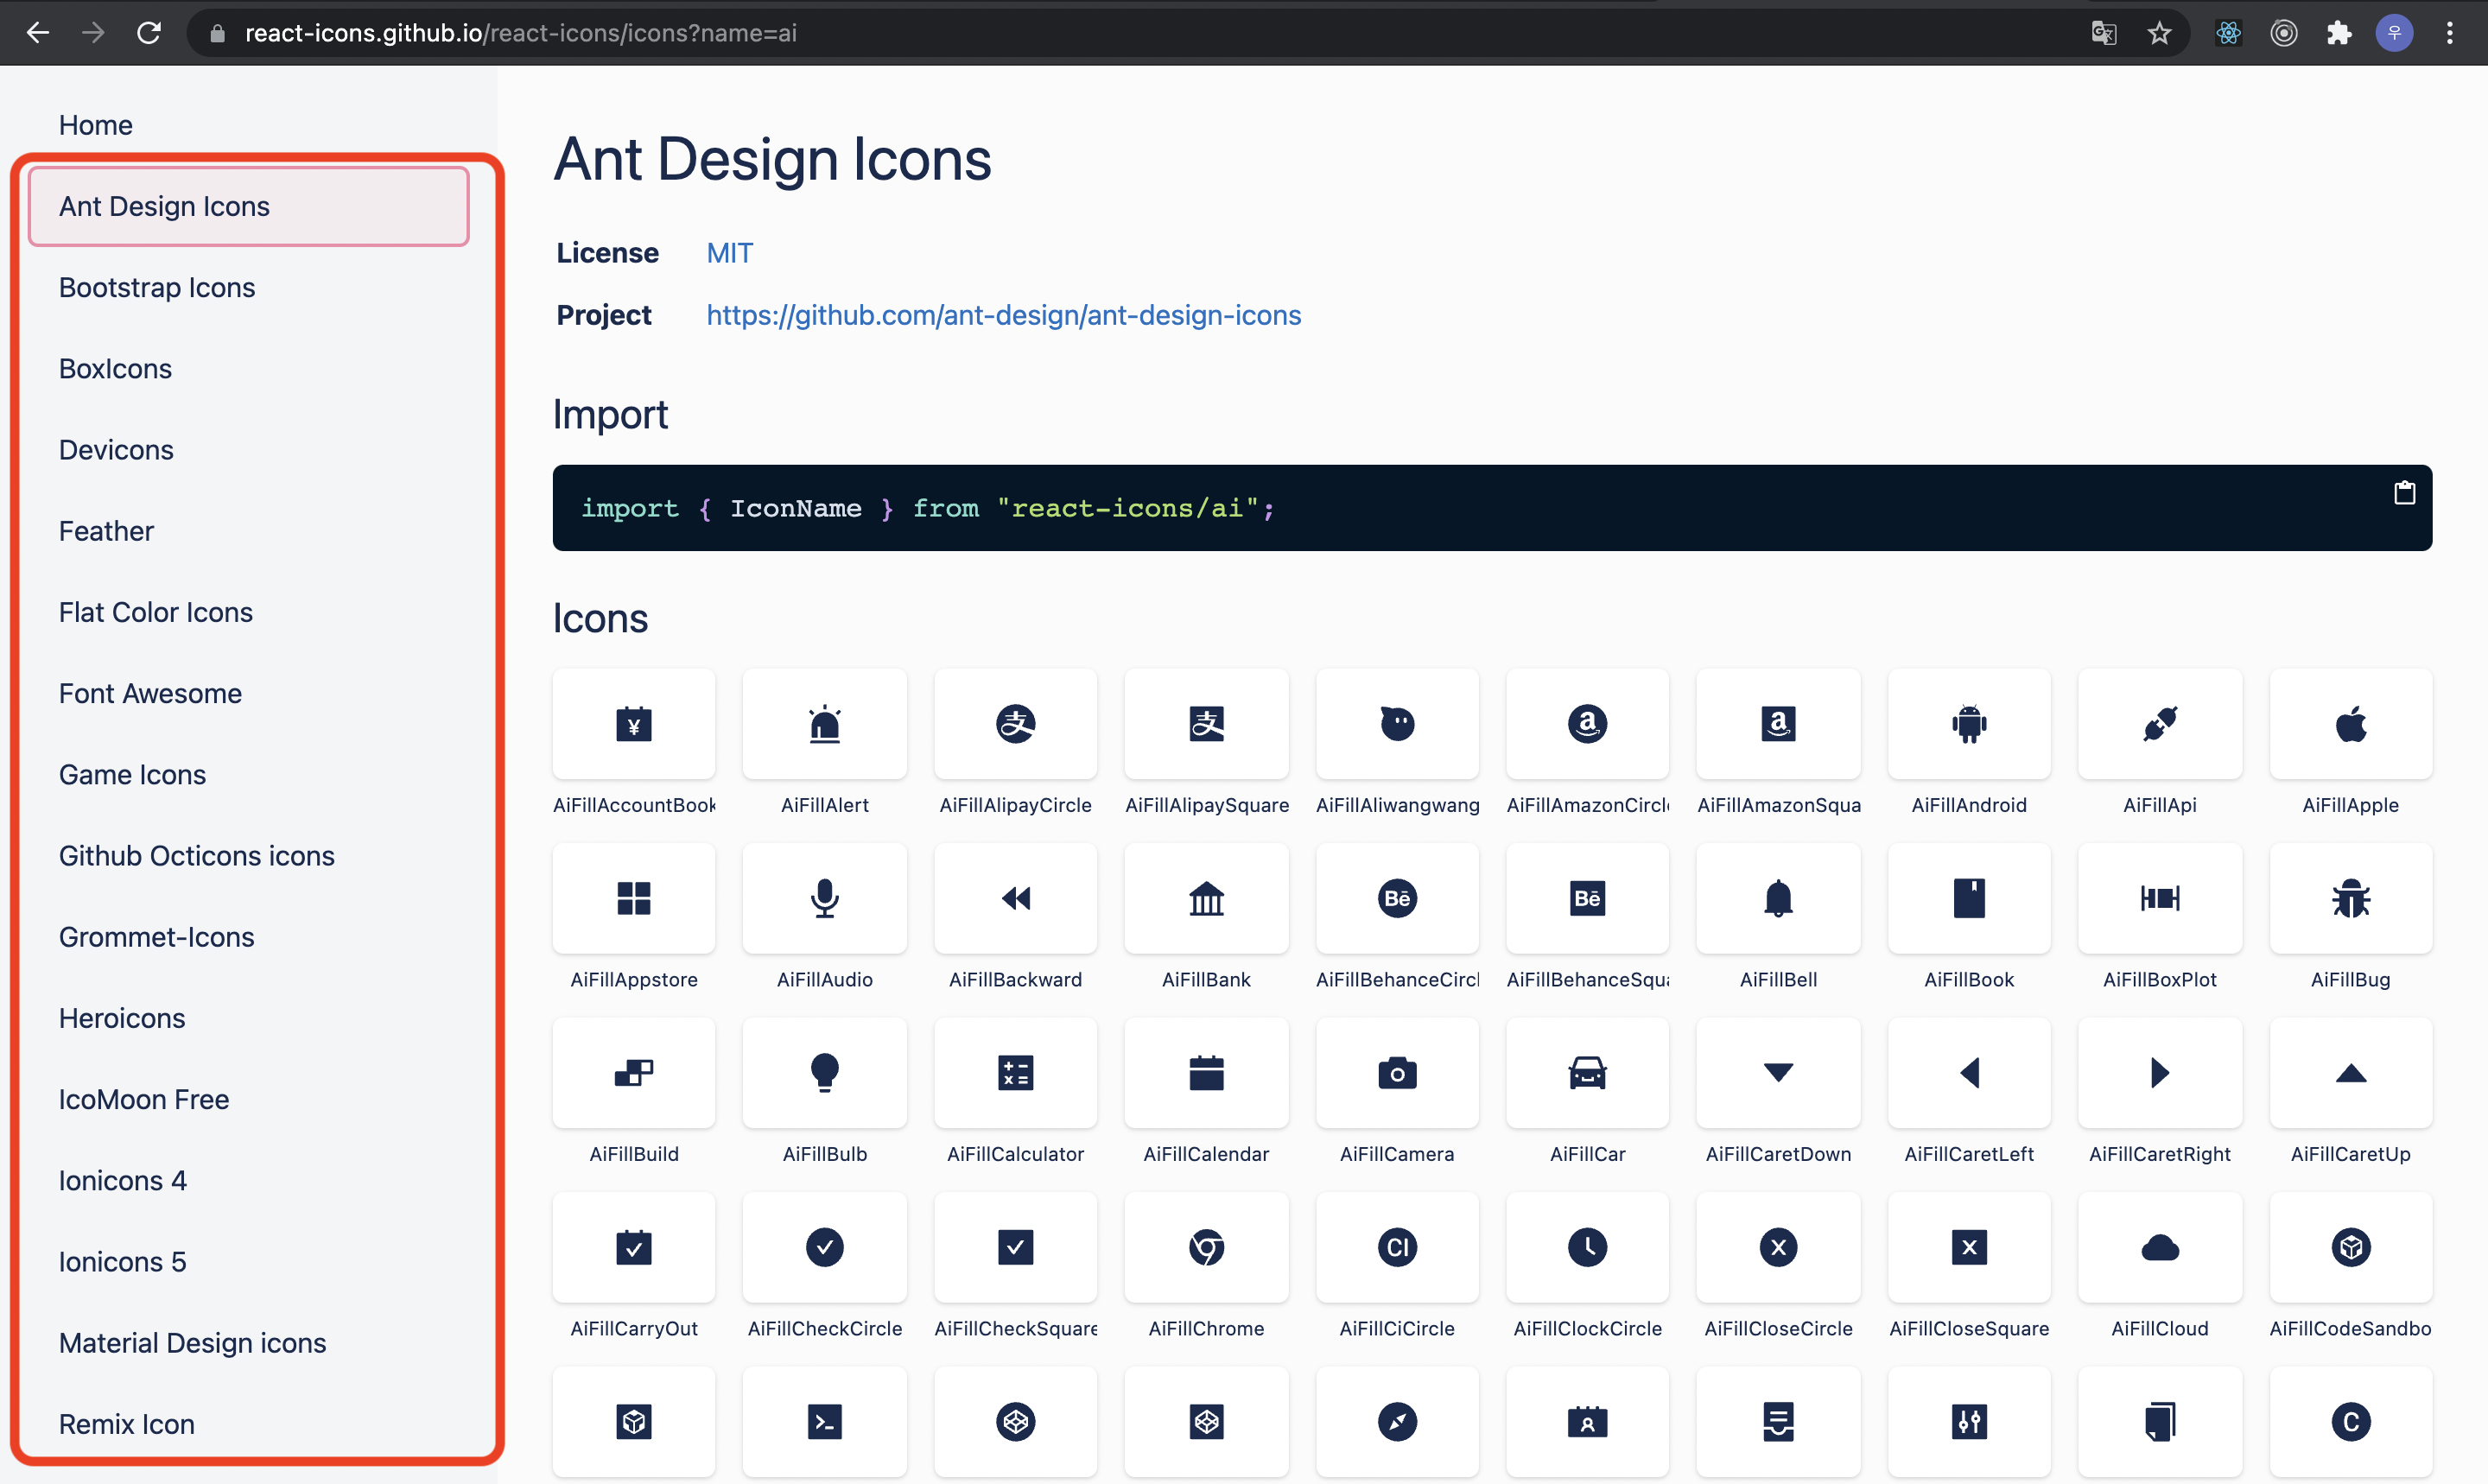Viewport: 2488px width, 1484px height.
Task: Select the AiFillChrome icon
Action: tap(1206, 1247)
